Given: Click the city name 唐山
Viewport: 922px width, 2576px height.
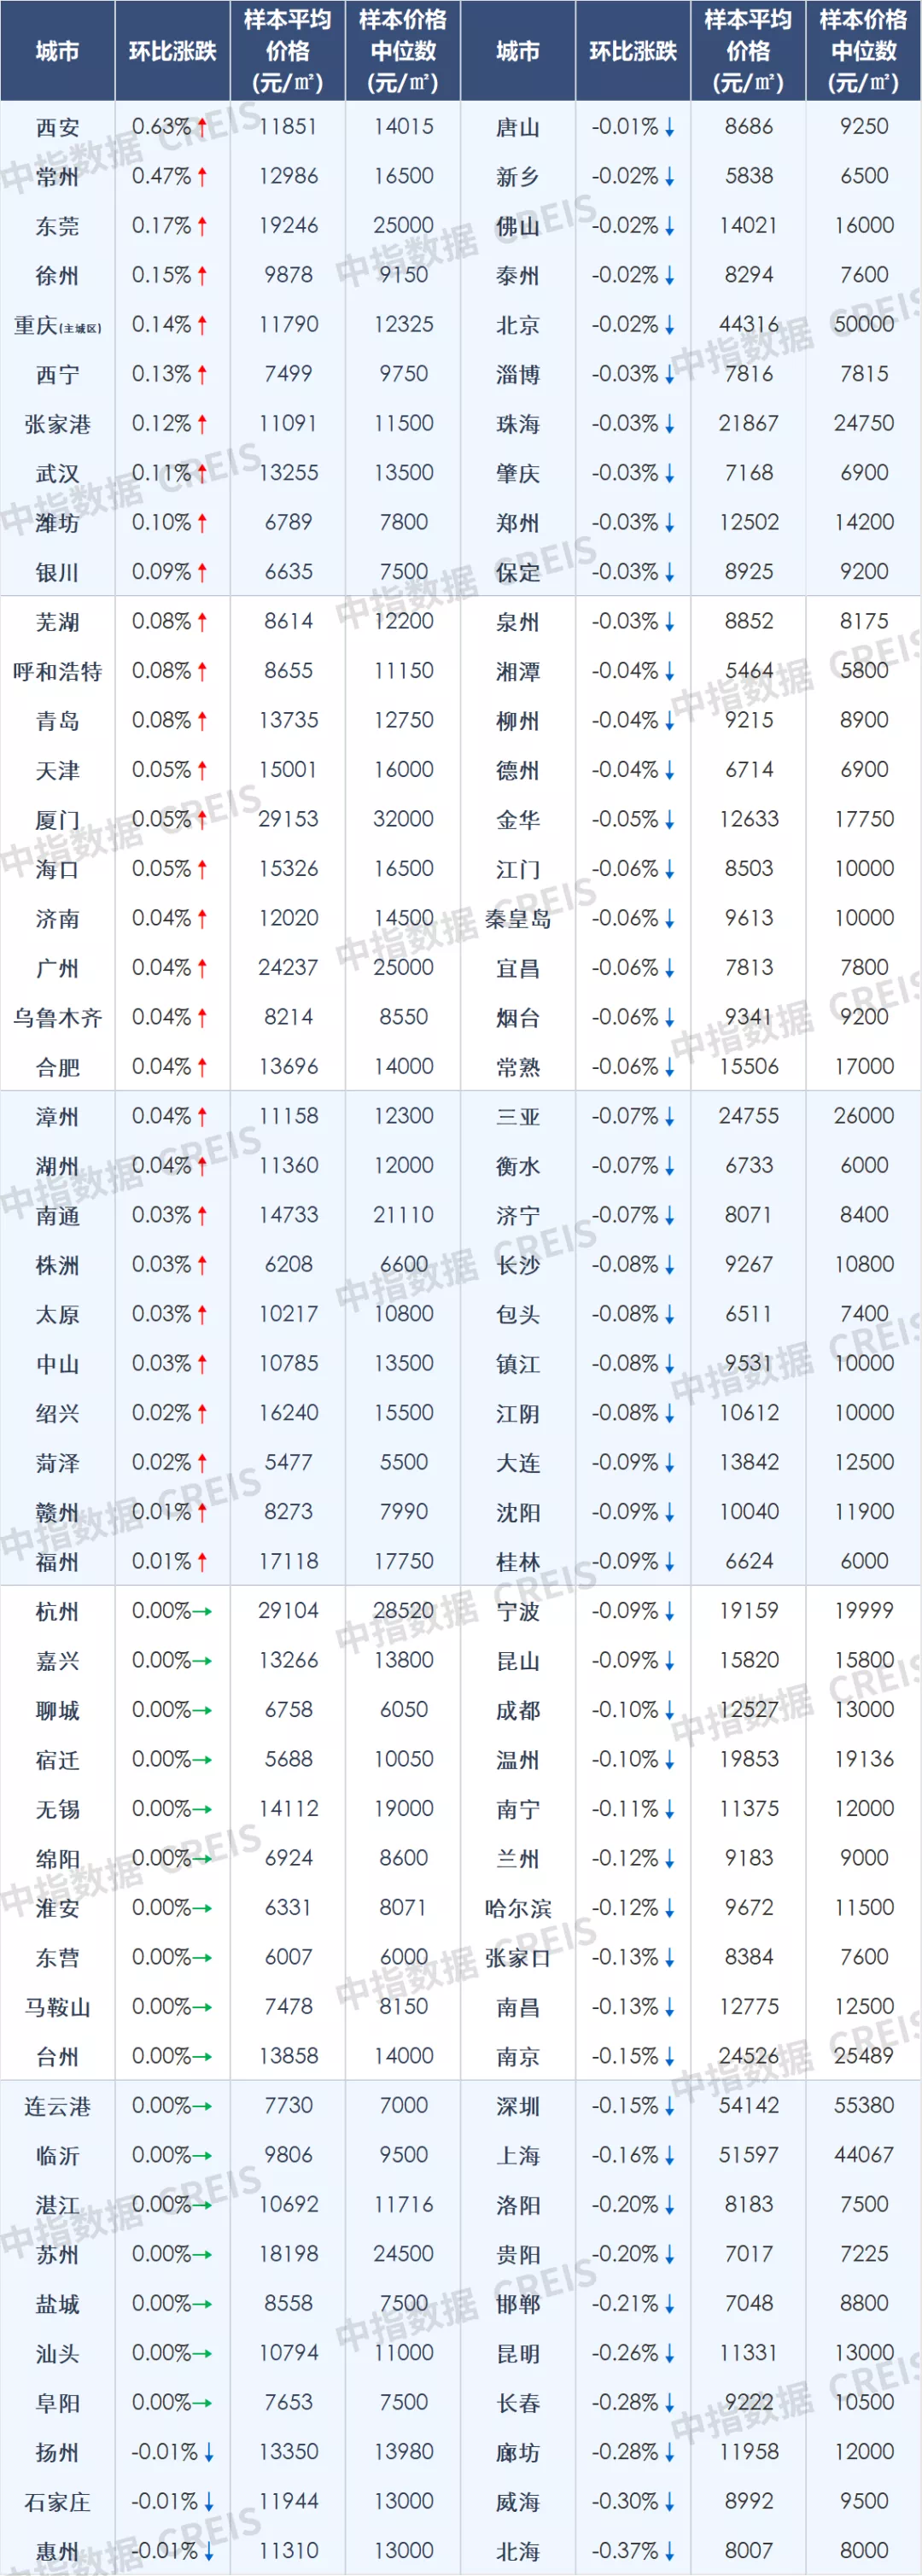Looking at the screenshot, I should point(518,127).
